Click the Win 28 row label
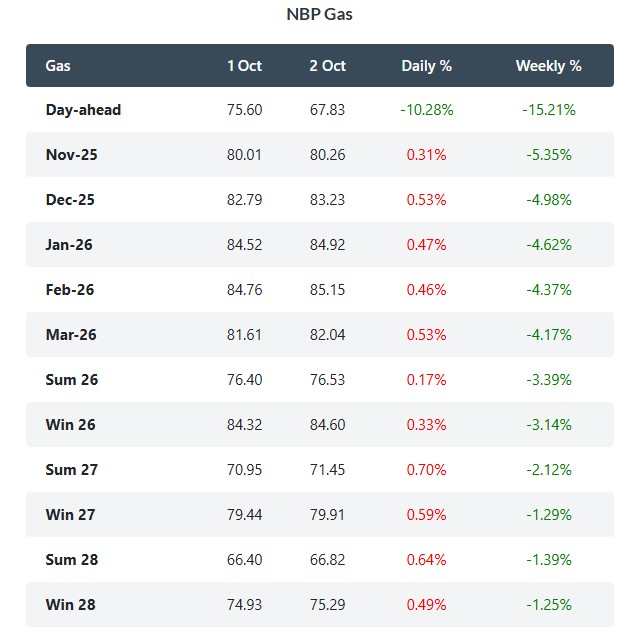This screenshot has height=628, width=635. [71, 604]
